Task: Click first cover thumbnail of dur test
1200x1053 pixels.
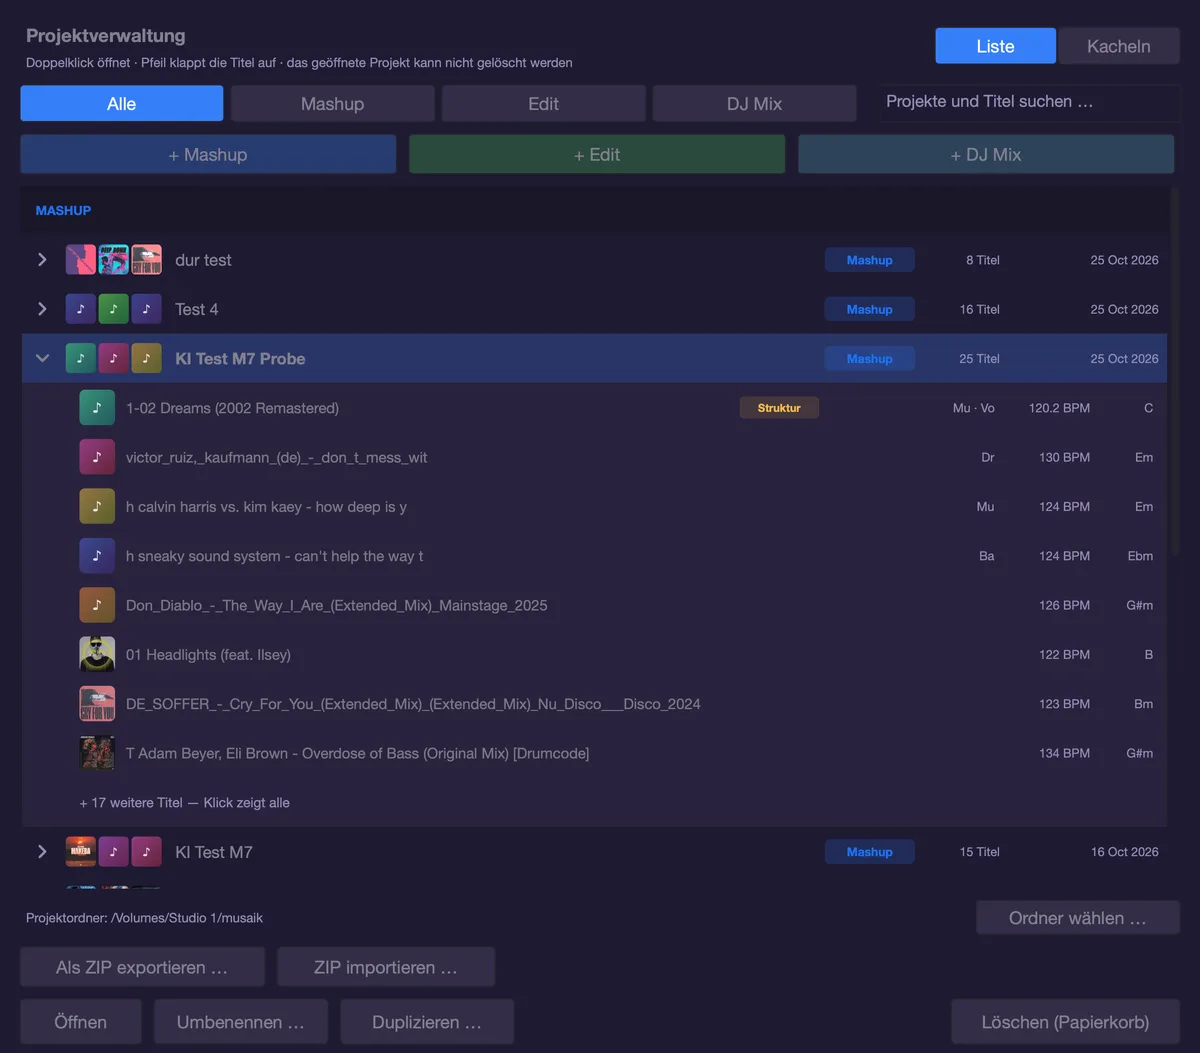Action: click(81, 260)
